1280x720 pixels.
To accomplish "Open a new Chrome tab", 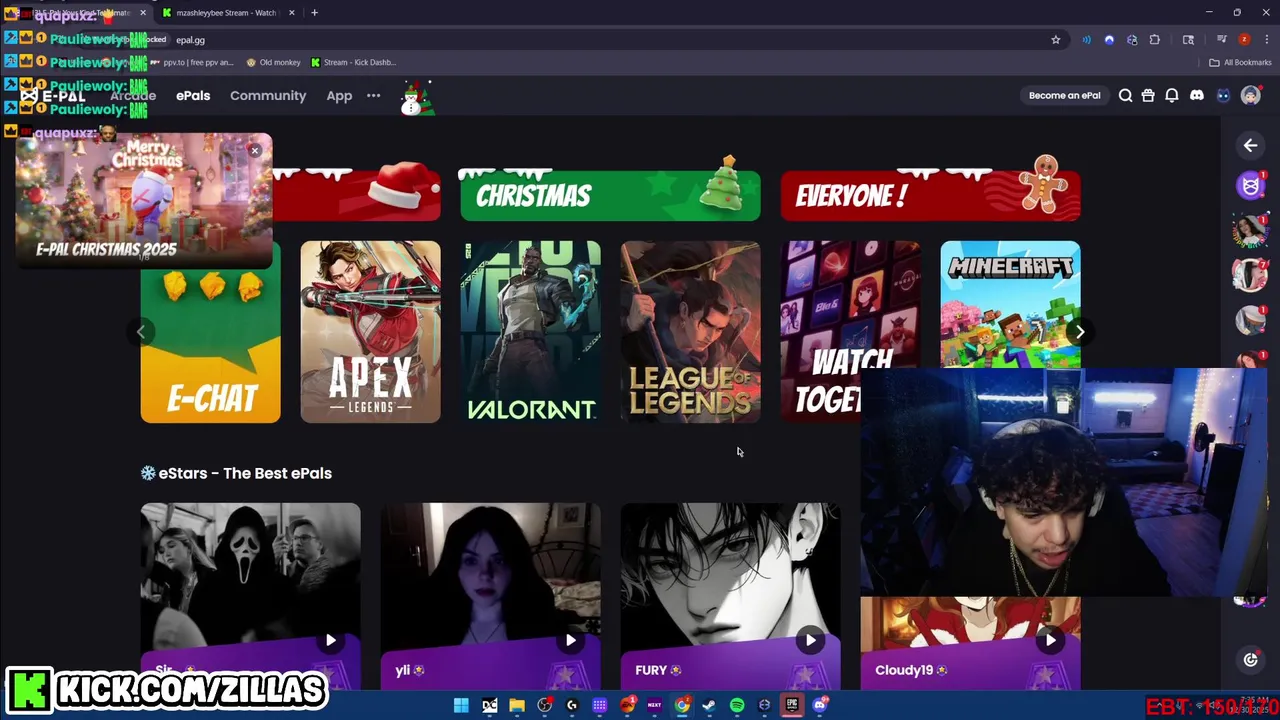I will (x=314, y=13).
